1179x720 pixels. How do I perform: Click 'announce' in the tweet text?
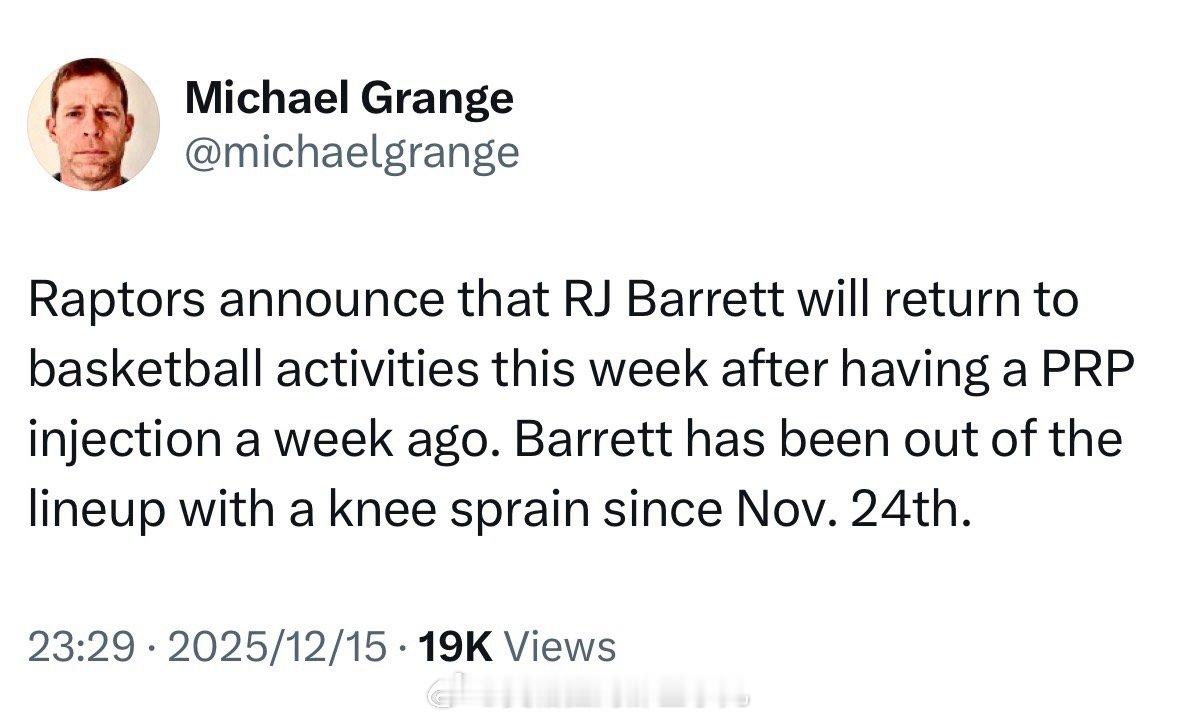pyautogui.click(x=331, y=300)
